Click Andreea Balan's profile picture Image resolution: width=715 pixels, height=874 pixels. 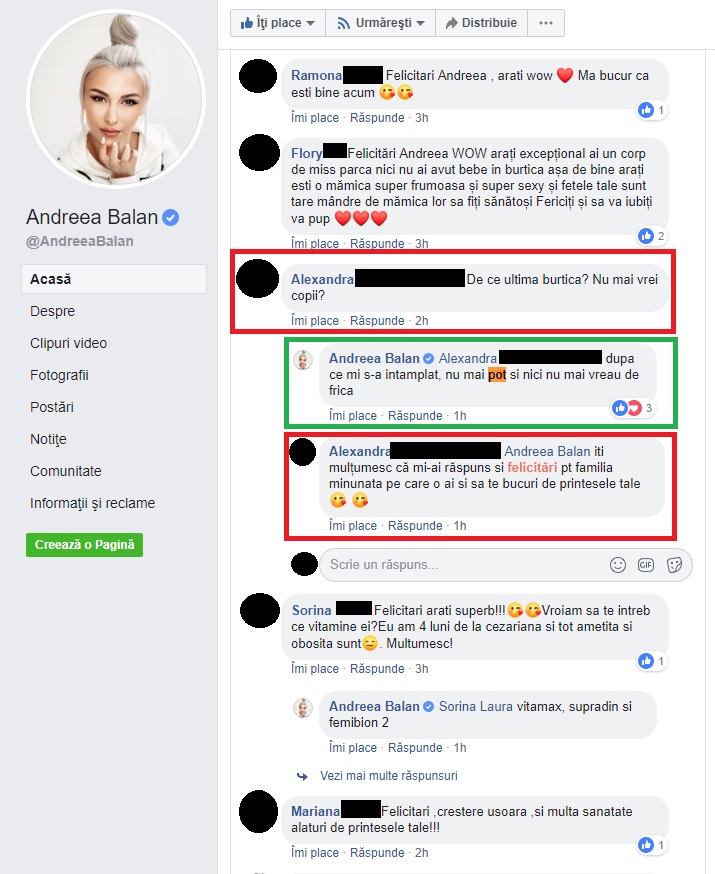tap(116, 100)
